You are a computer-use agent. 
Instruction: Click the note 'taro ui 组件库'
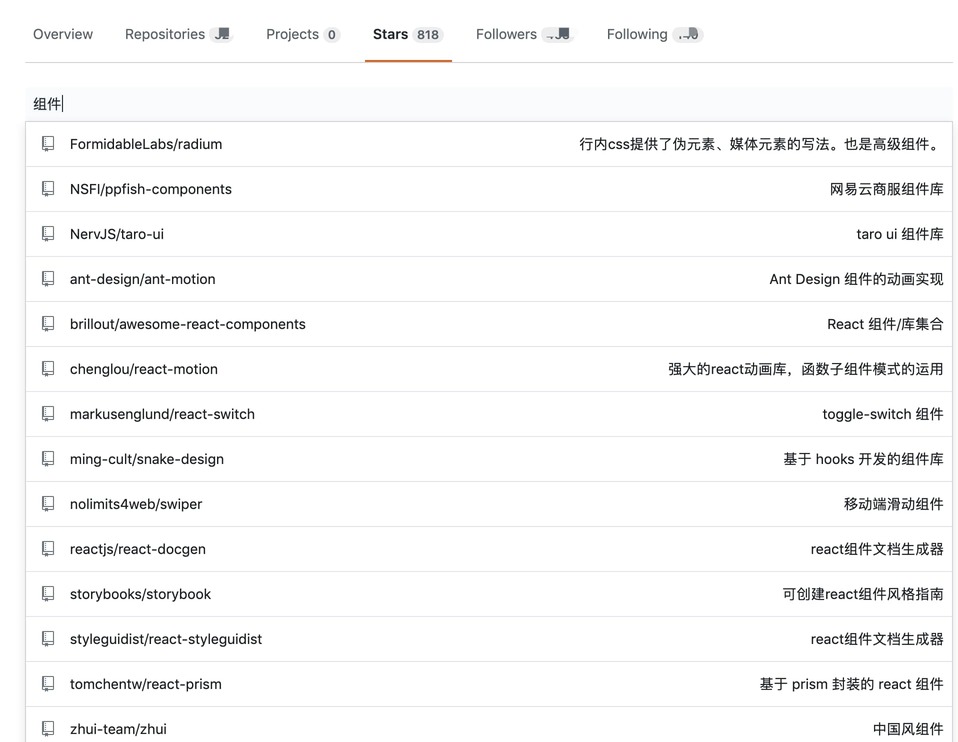pos(899,234)
